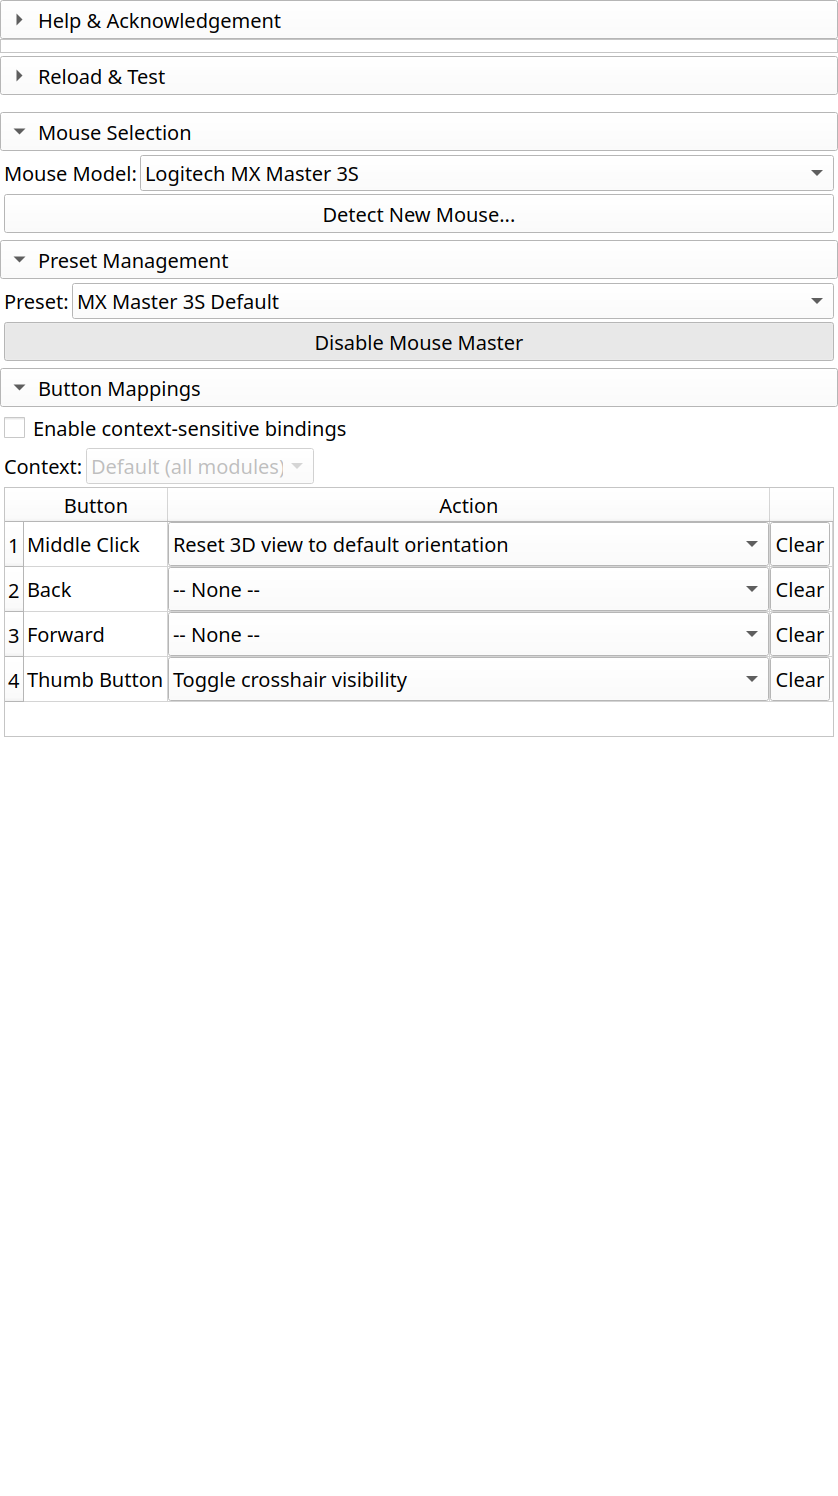The height and width of the screenshot is (1496, 838).
Task: Open the Middle Click action dropdown
Action: [x=467, y=545]
